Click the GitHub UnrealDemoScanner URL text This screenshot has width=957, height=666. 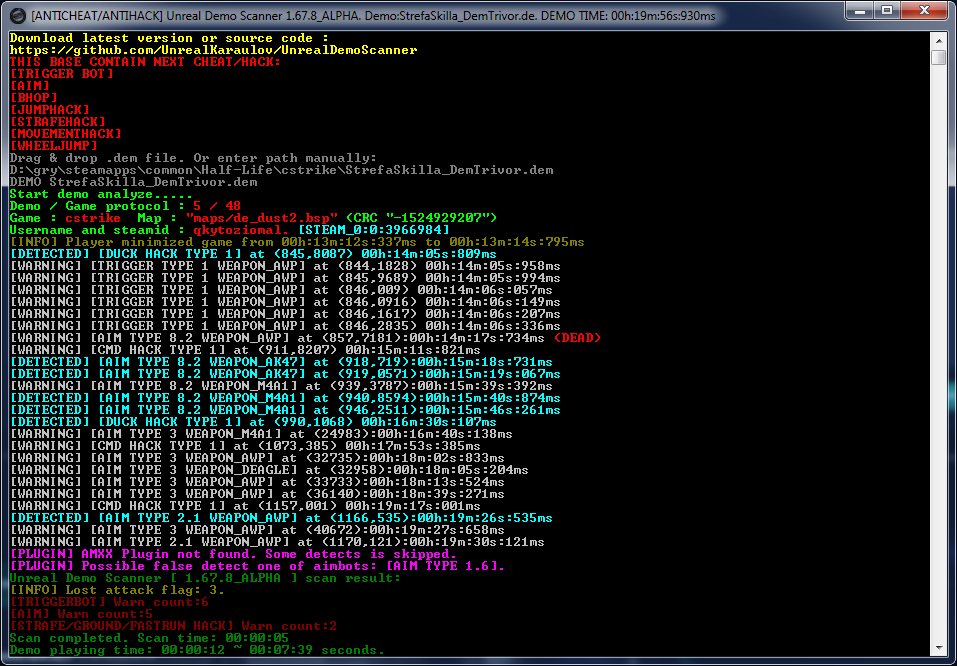[x=214, y=50]
